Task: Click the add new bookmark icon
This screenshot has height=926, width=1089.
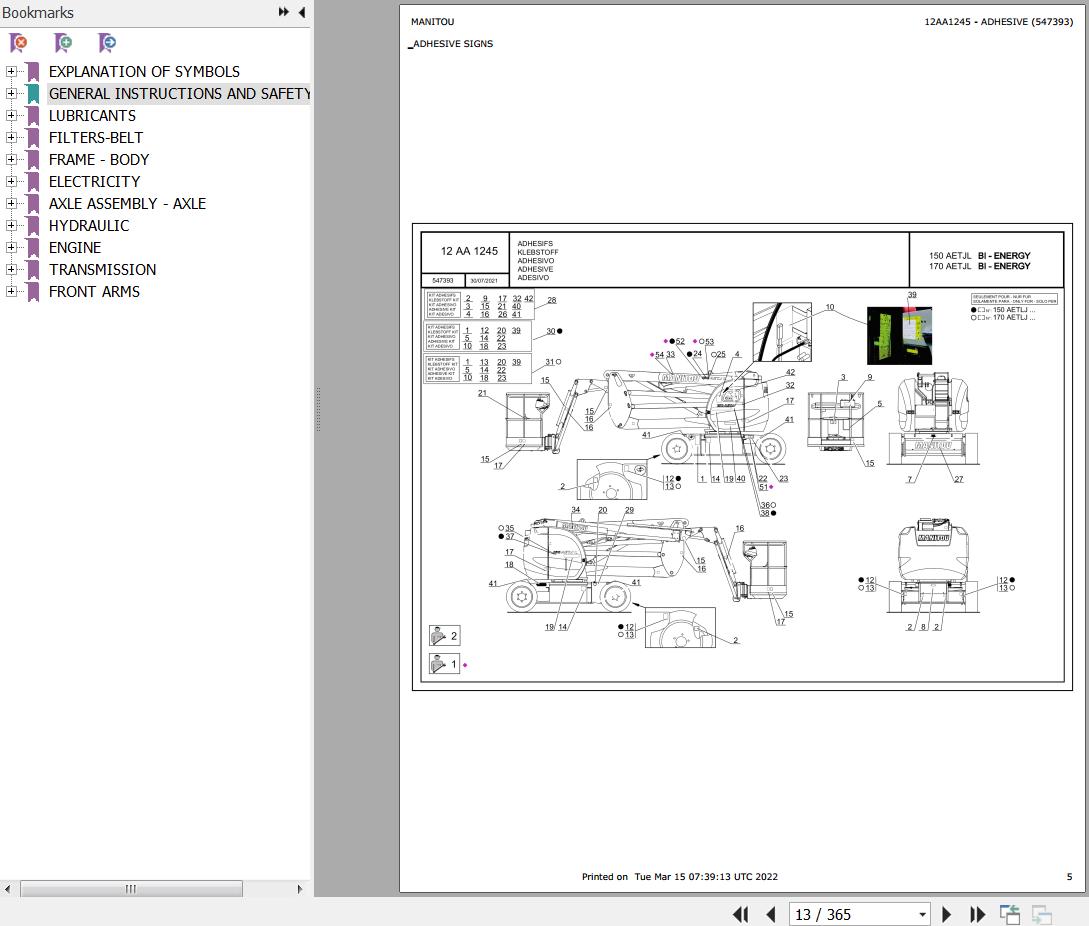Action: tap(63, 43)
